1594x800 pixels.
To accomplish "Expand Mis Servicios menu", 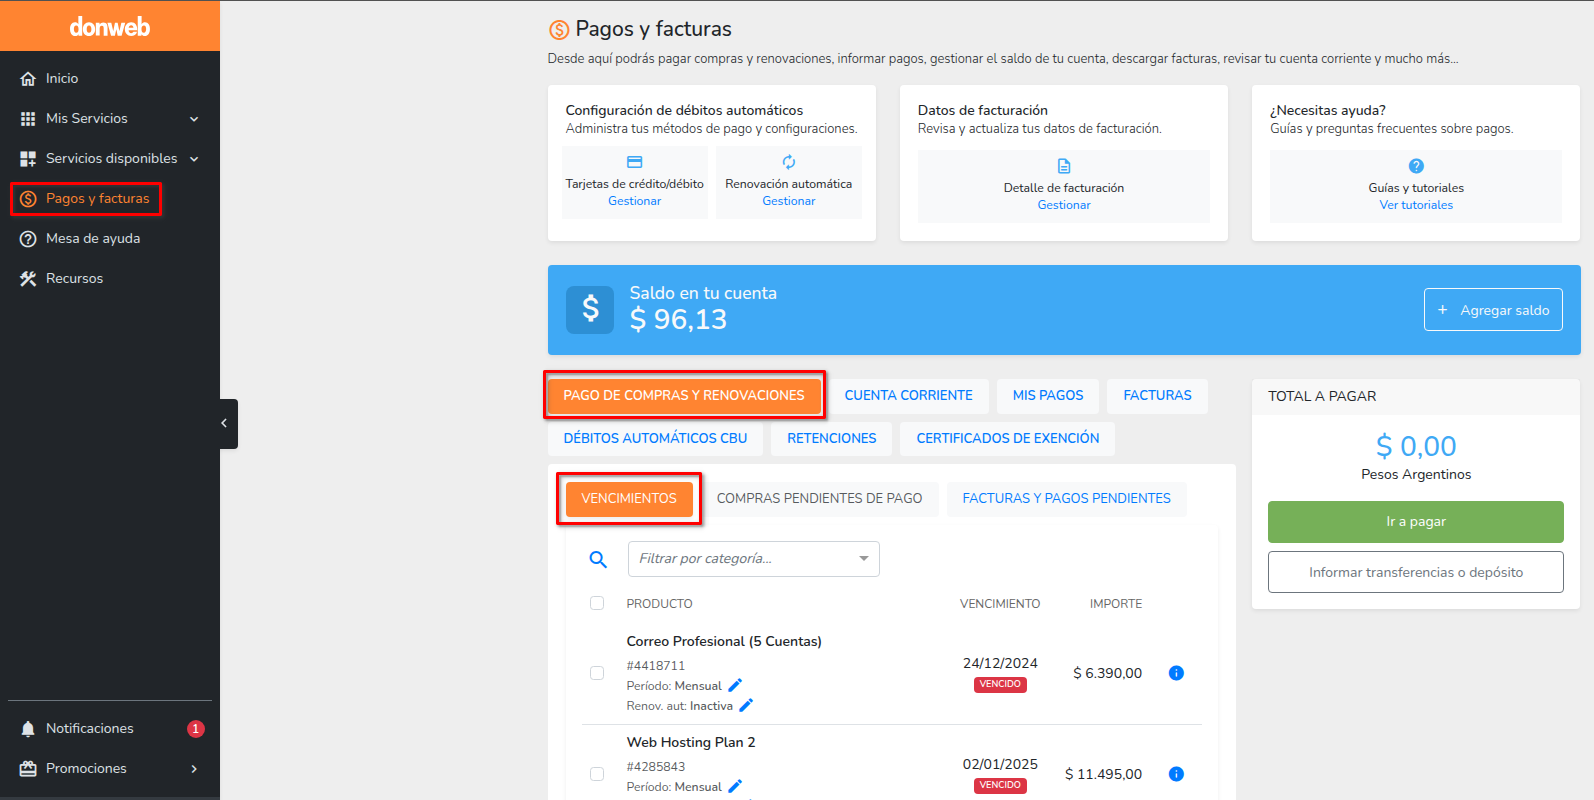I will pyautogui.click(x=194, y=119).
